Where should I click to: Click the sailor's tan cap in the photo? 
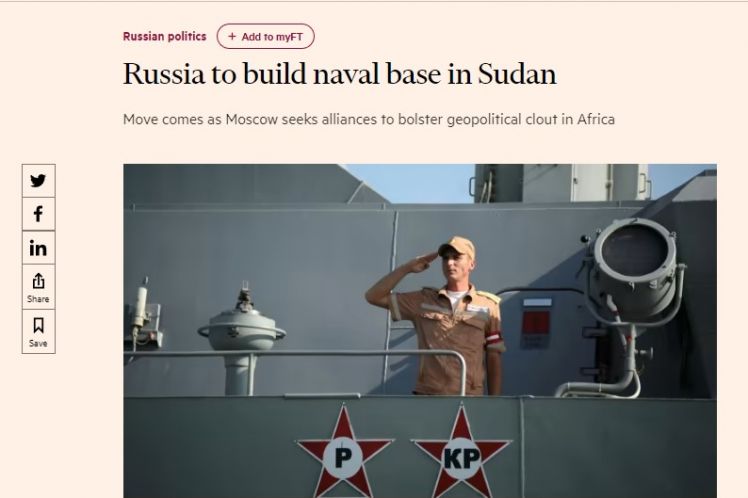click(457, 248)
